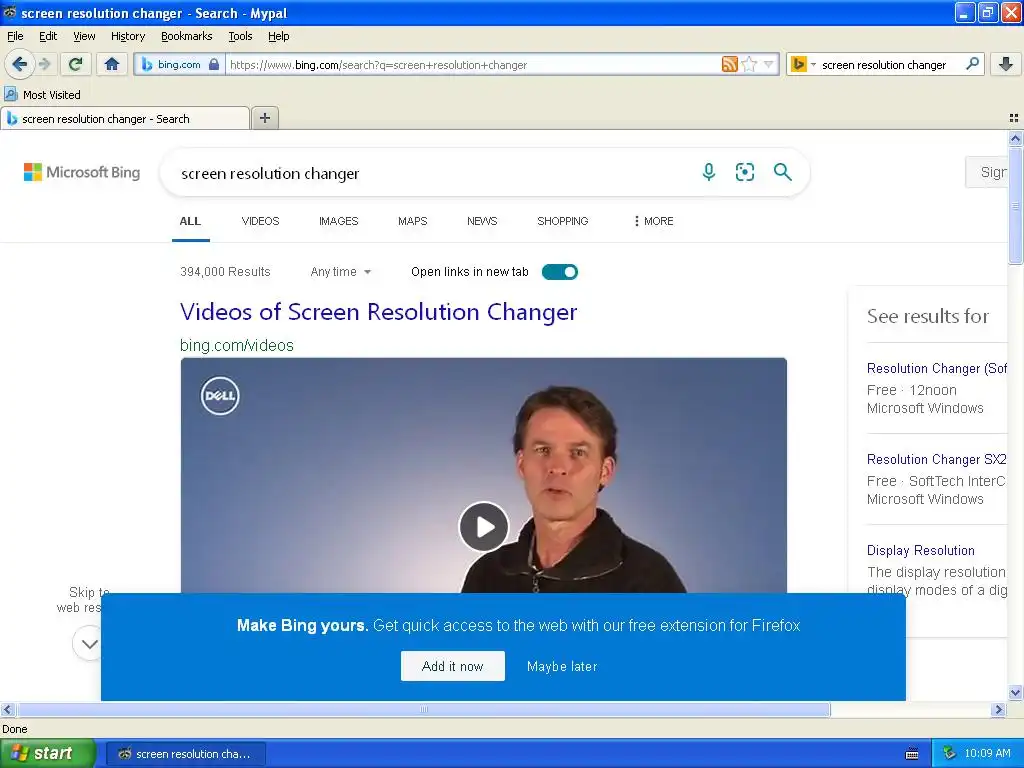Play the Dell video
This screenshot has width=1024, height=768.
[x=483, y=526]
